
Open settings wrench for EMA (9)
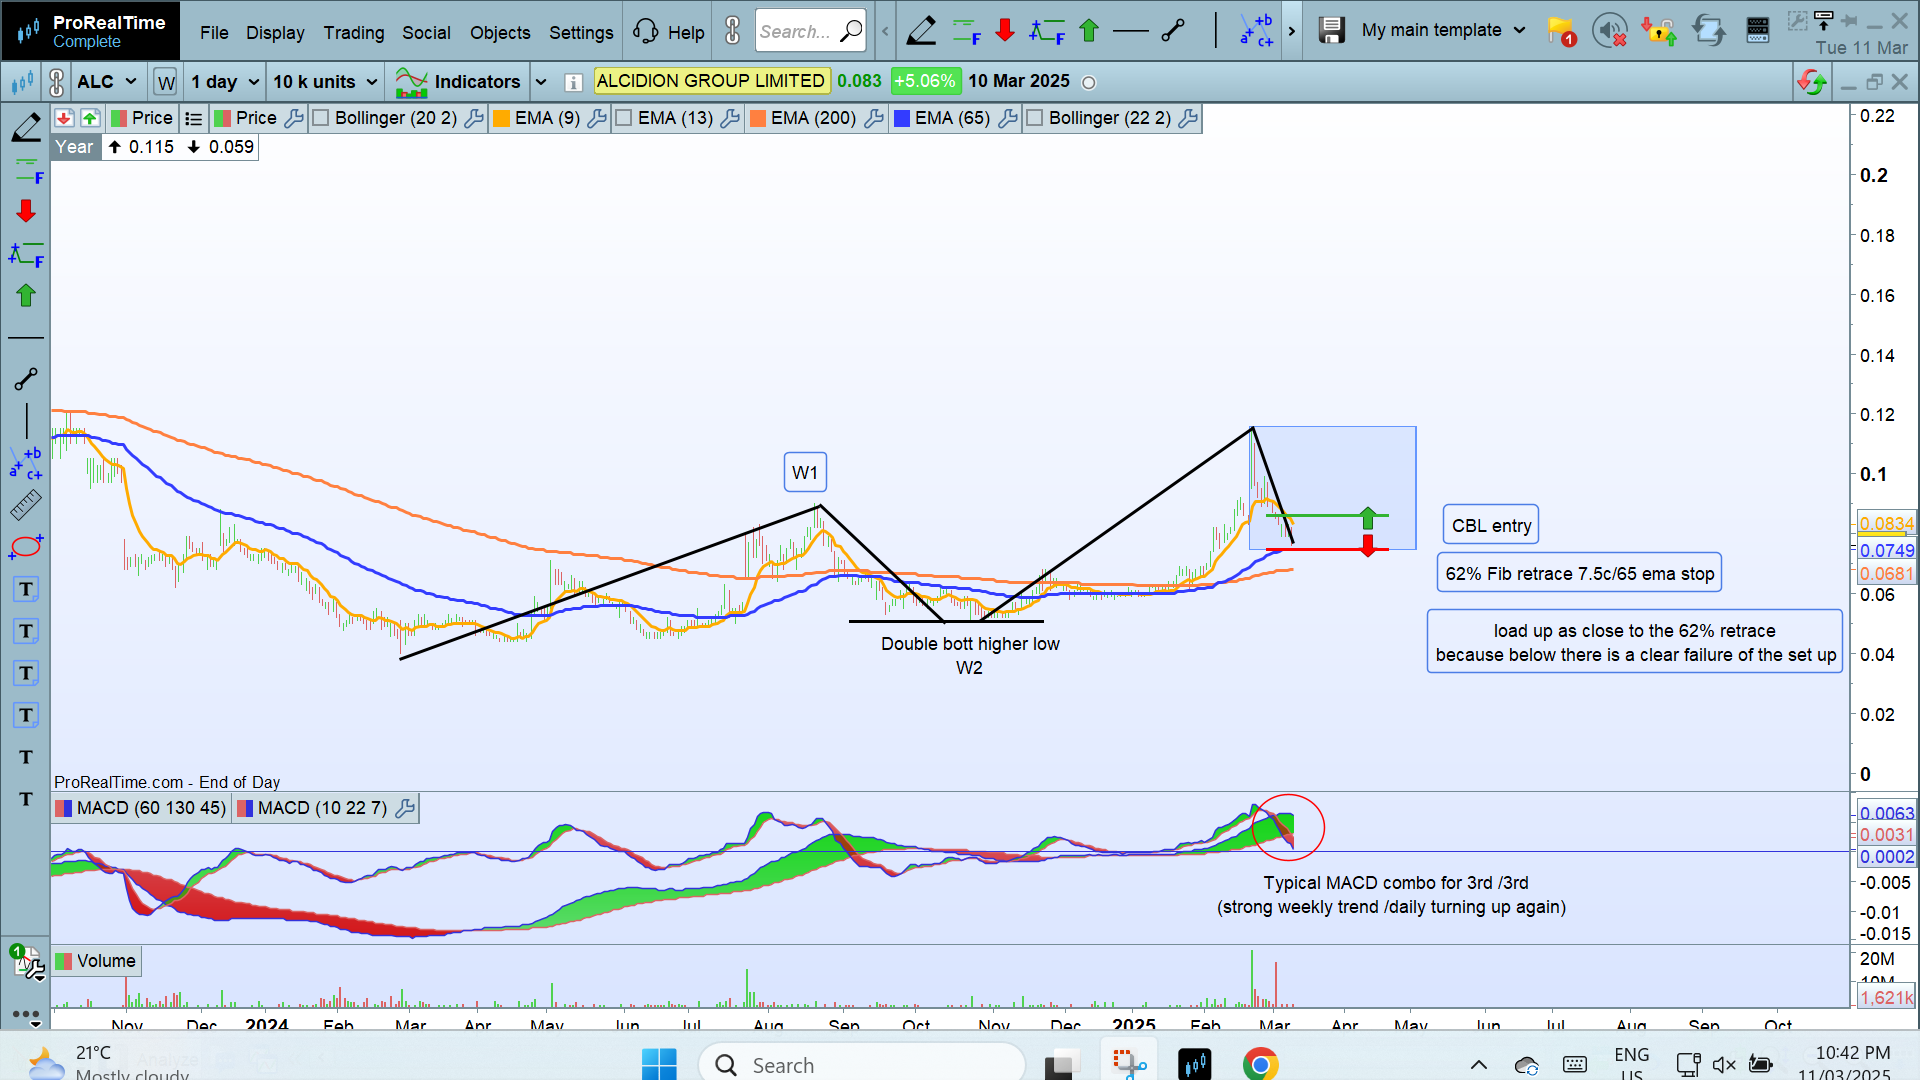click(x=597, y=118)
